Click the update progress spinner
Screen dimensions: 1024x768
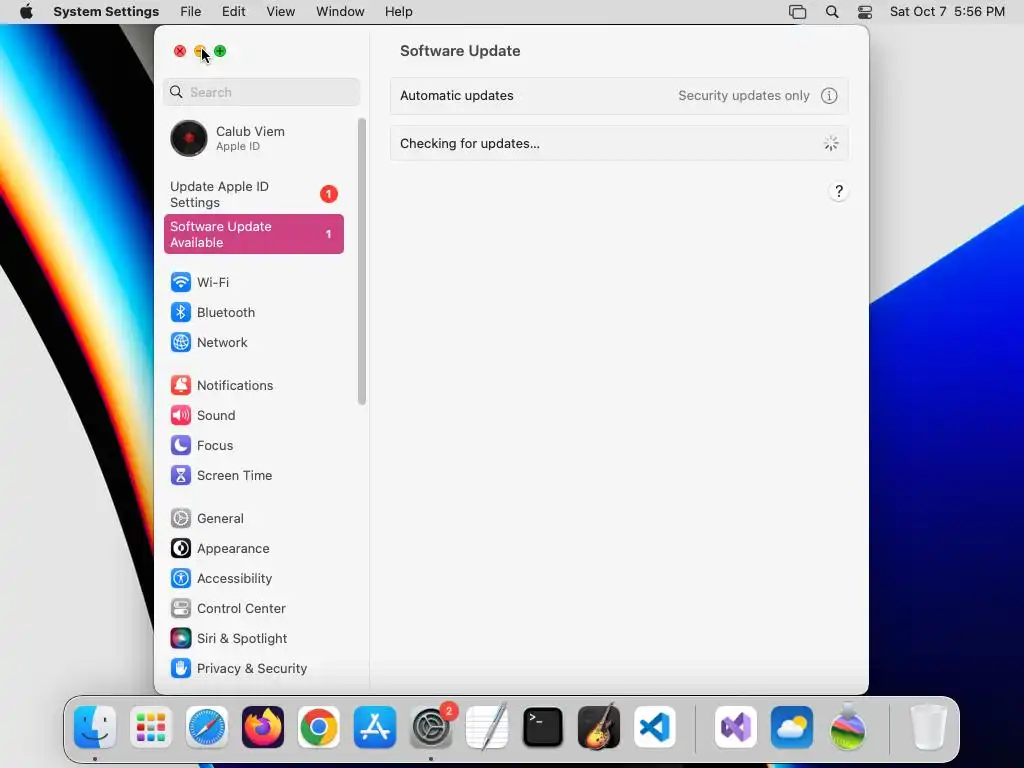(831, 144)
